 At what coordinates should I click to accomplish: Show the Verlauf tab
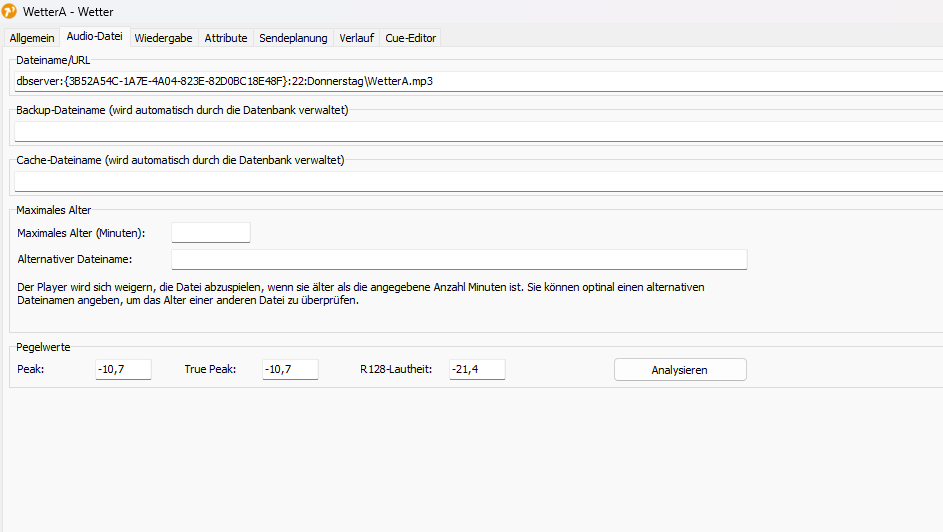(x=357, y=38)
